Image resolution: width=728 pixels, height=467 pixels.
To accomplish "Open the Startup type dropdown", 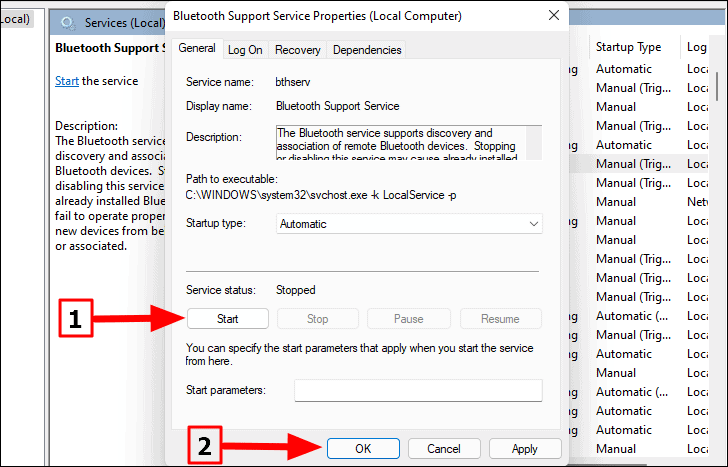I will 409,224.
